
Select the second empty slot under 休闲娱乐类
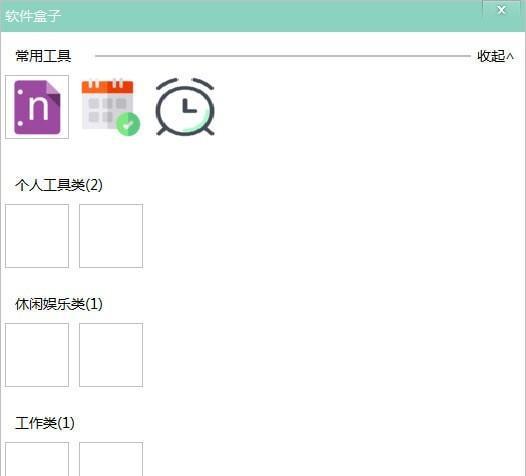tap(111, 355)
